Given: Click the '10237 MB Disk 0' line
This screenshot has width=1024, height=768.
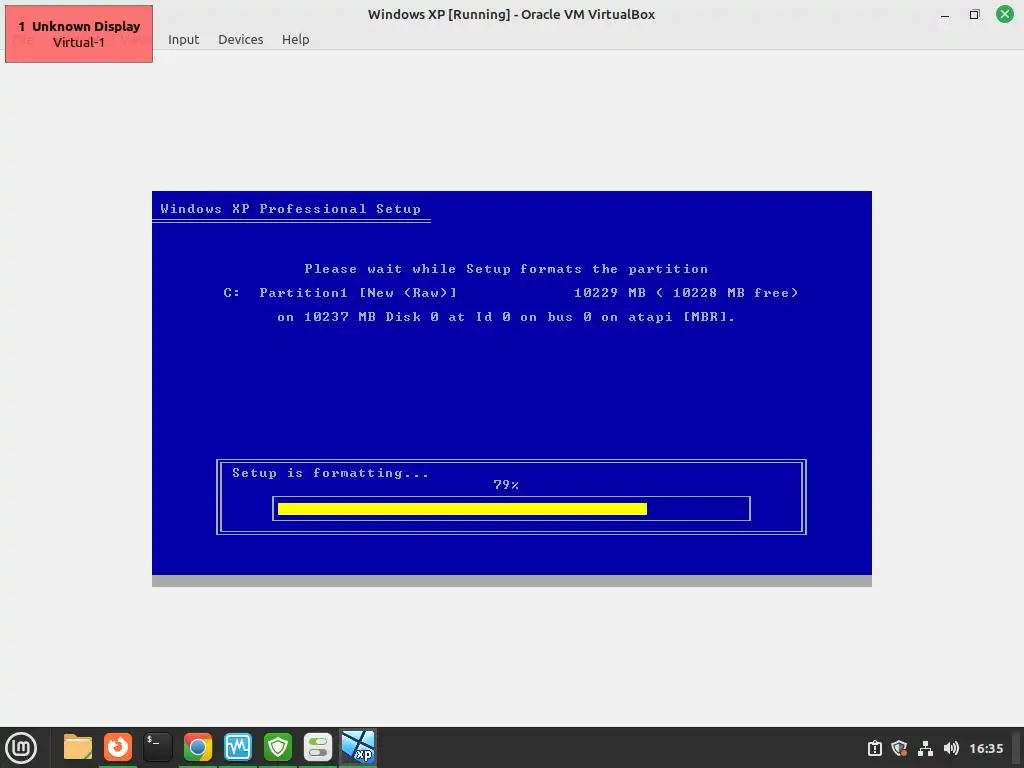Looking at the screenshot, I should 506,317.
